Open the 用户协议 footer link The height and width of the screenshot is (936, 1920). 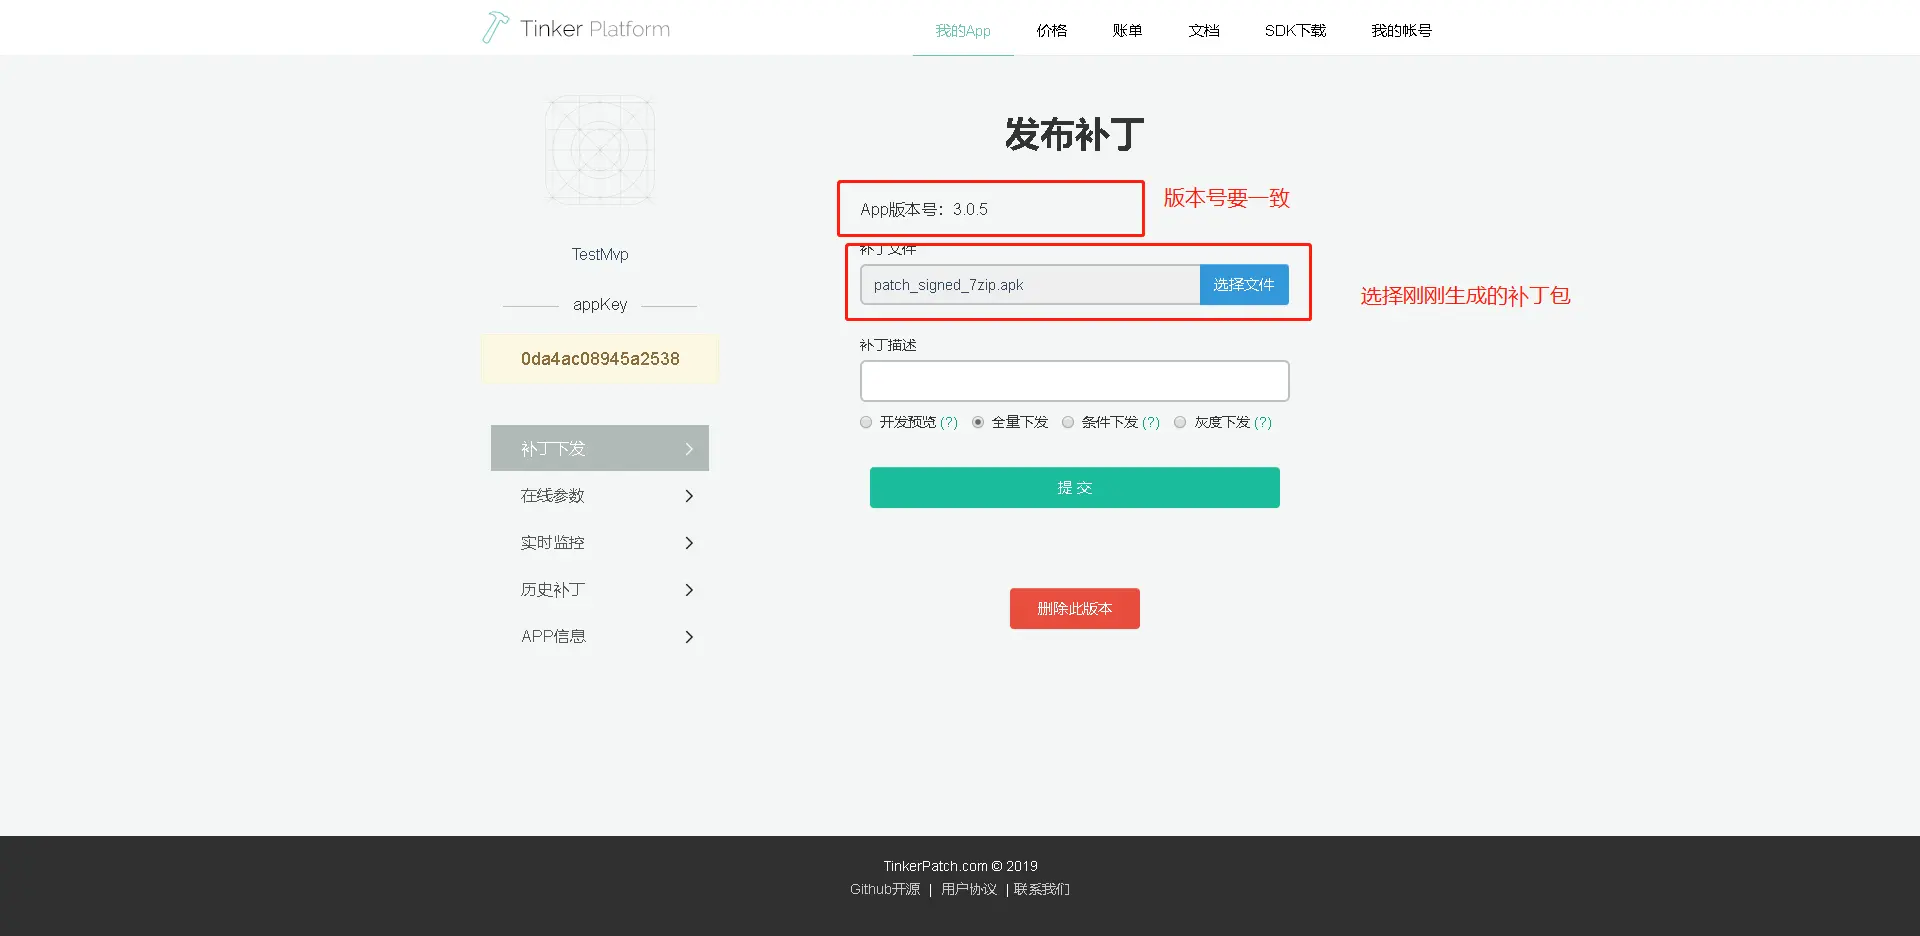969,889
